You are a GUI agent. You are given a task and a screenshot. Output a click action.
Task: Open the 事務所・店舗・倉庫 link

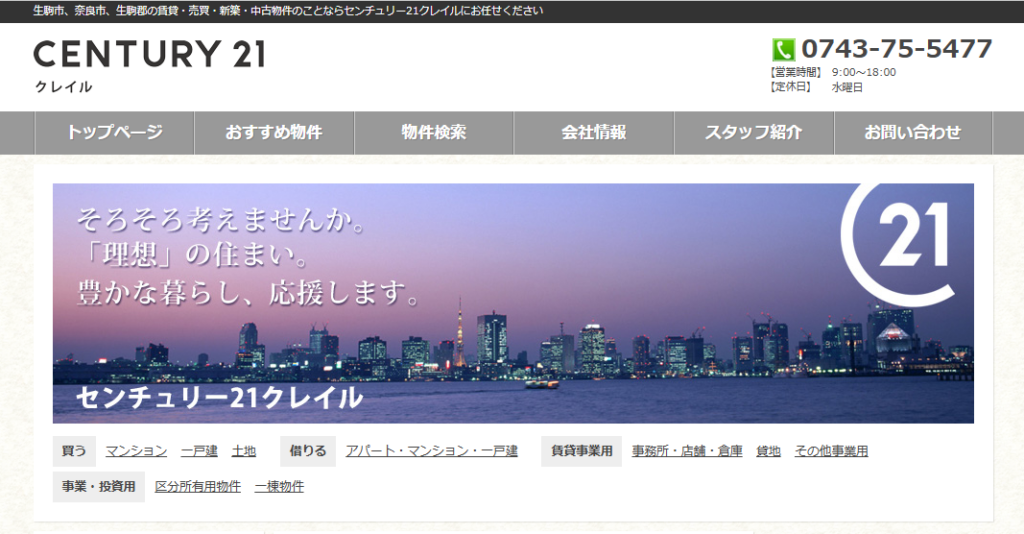(x=687, y=451)
